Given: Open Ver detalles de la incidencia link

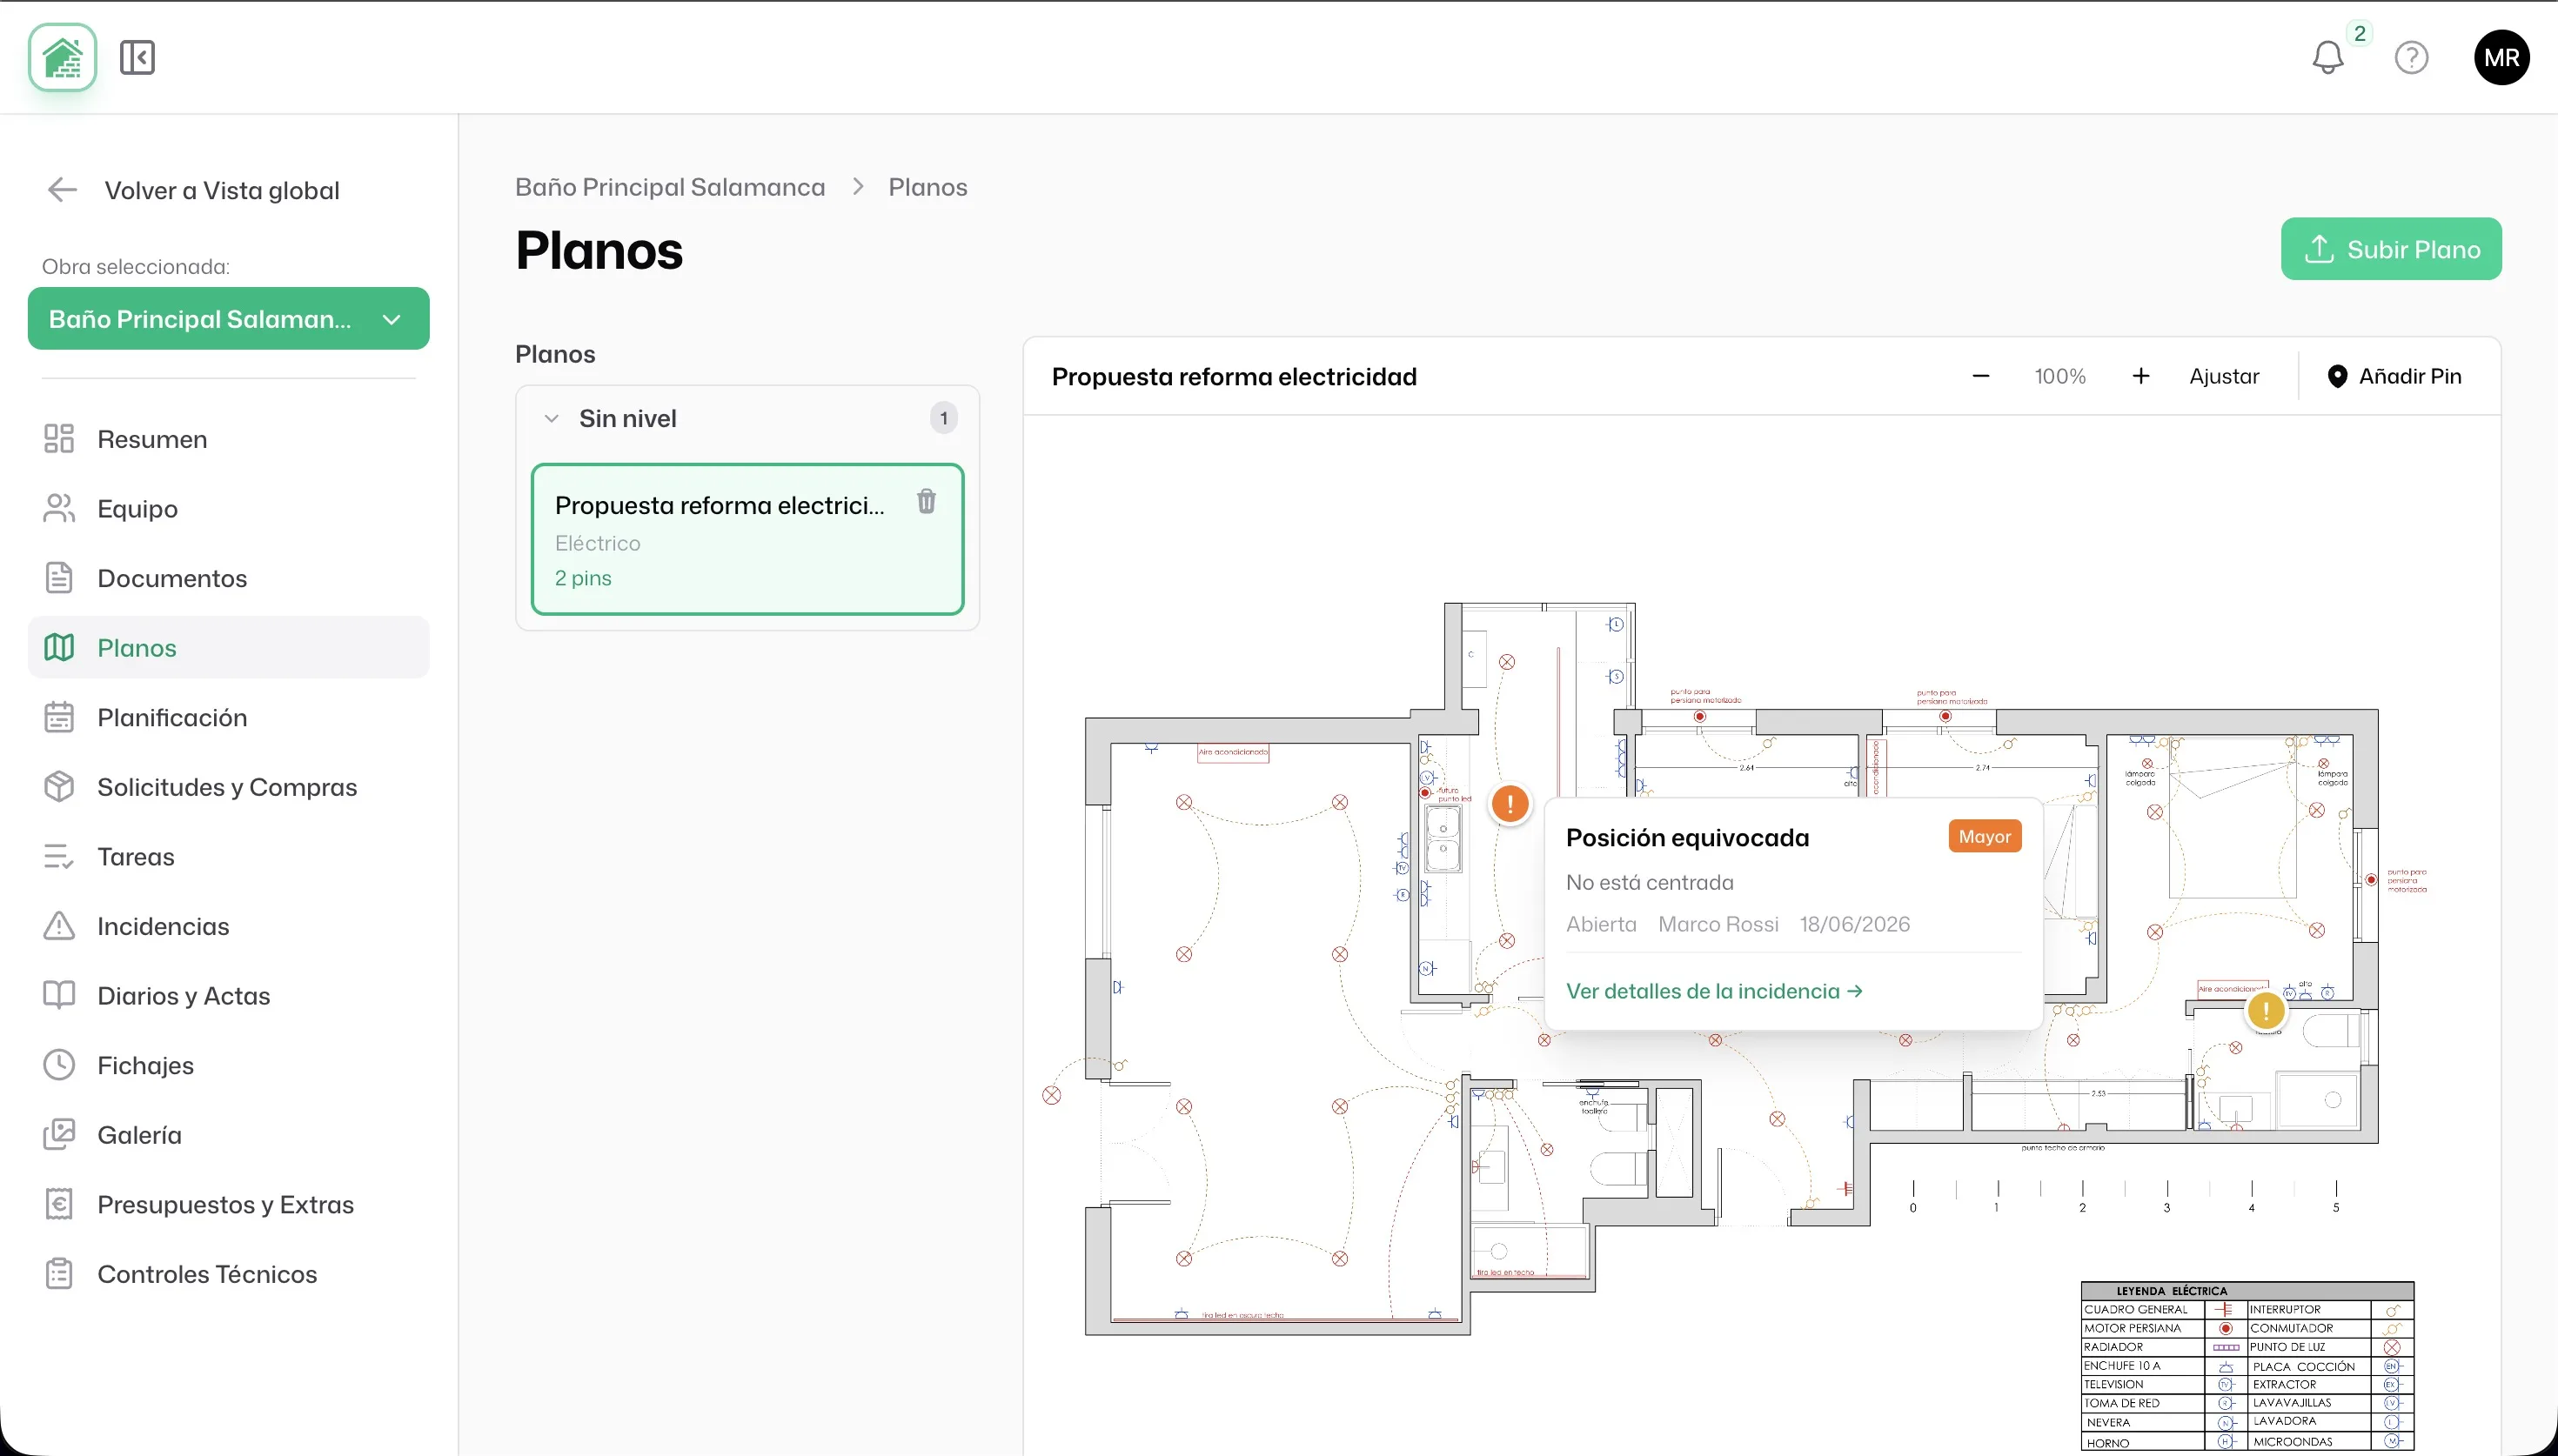Looking at the screenshot, I should [1714, 991].
